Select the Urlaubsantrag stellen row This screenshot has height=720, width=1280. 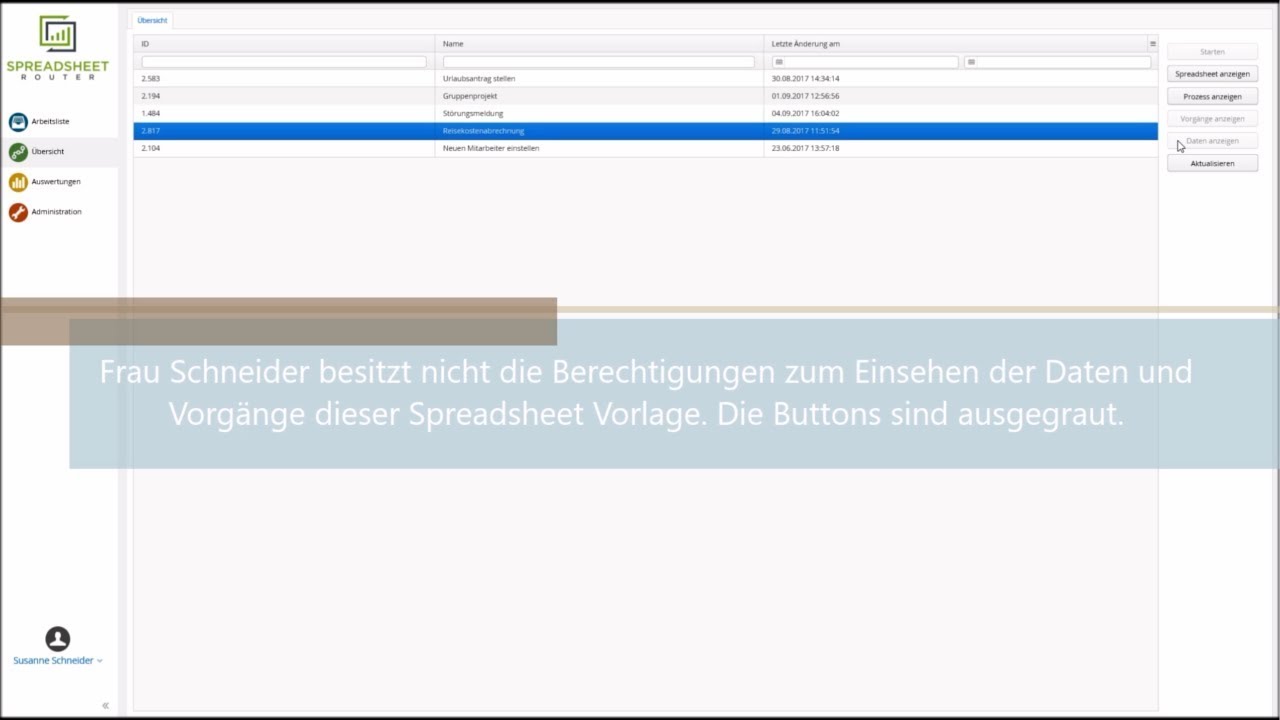click(x=645, y=78)
